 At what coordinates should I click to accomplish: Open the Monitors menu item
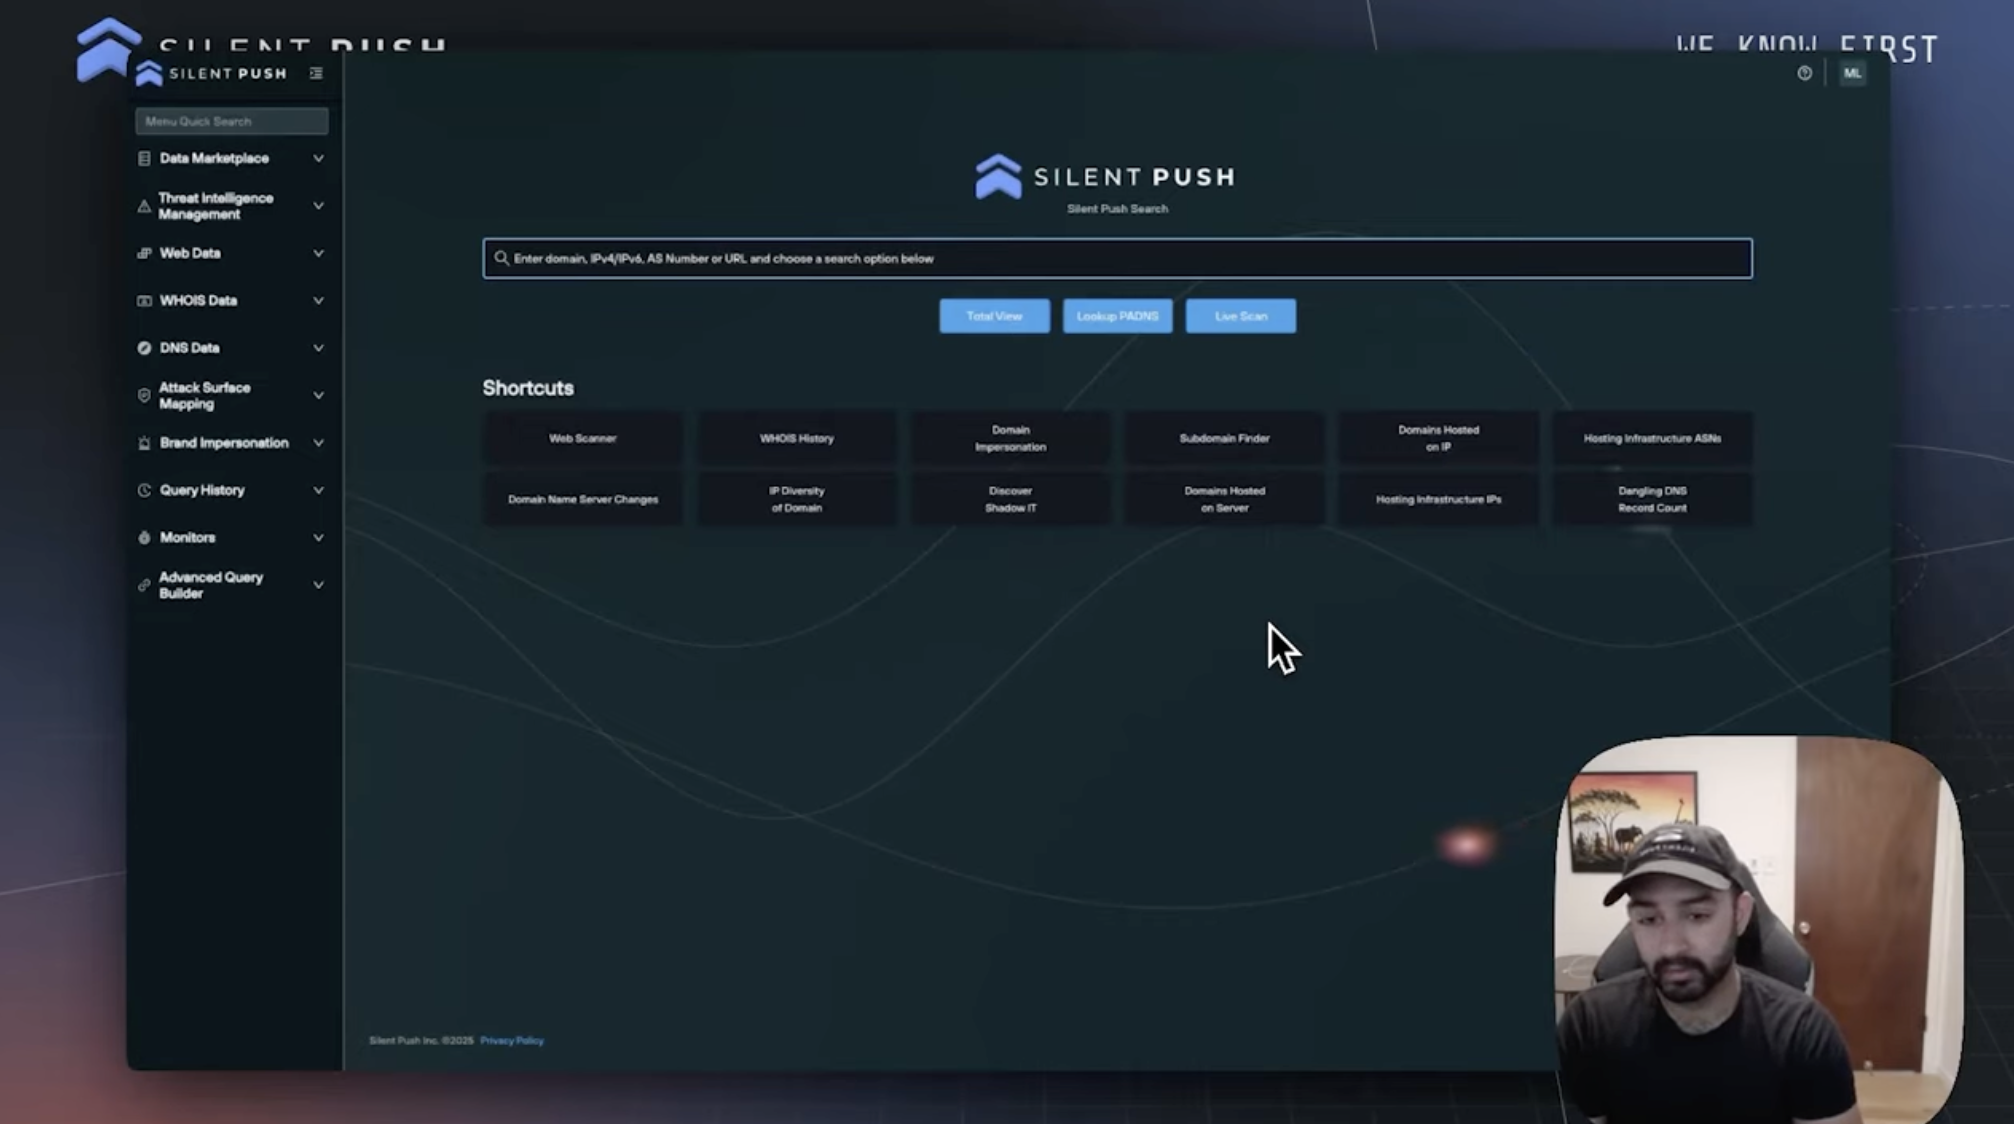(232, 538)
